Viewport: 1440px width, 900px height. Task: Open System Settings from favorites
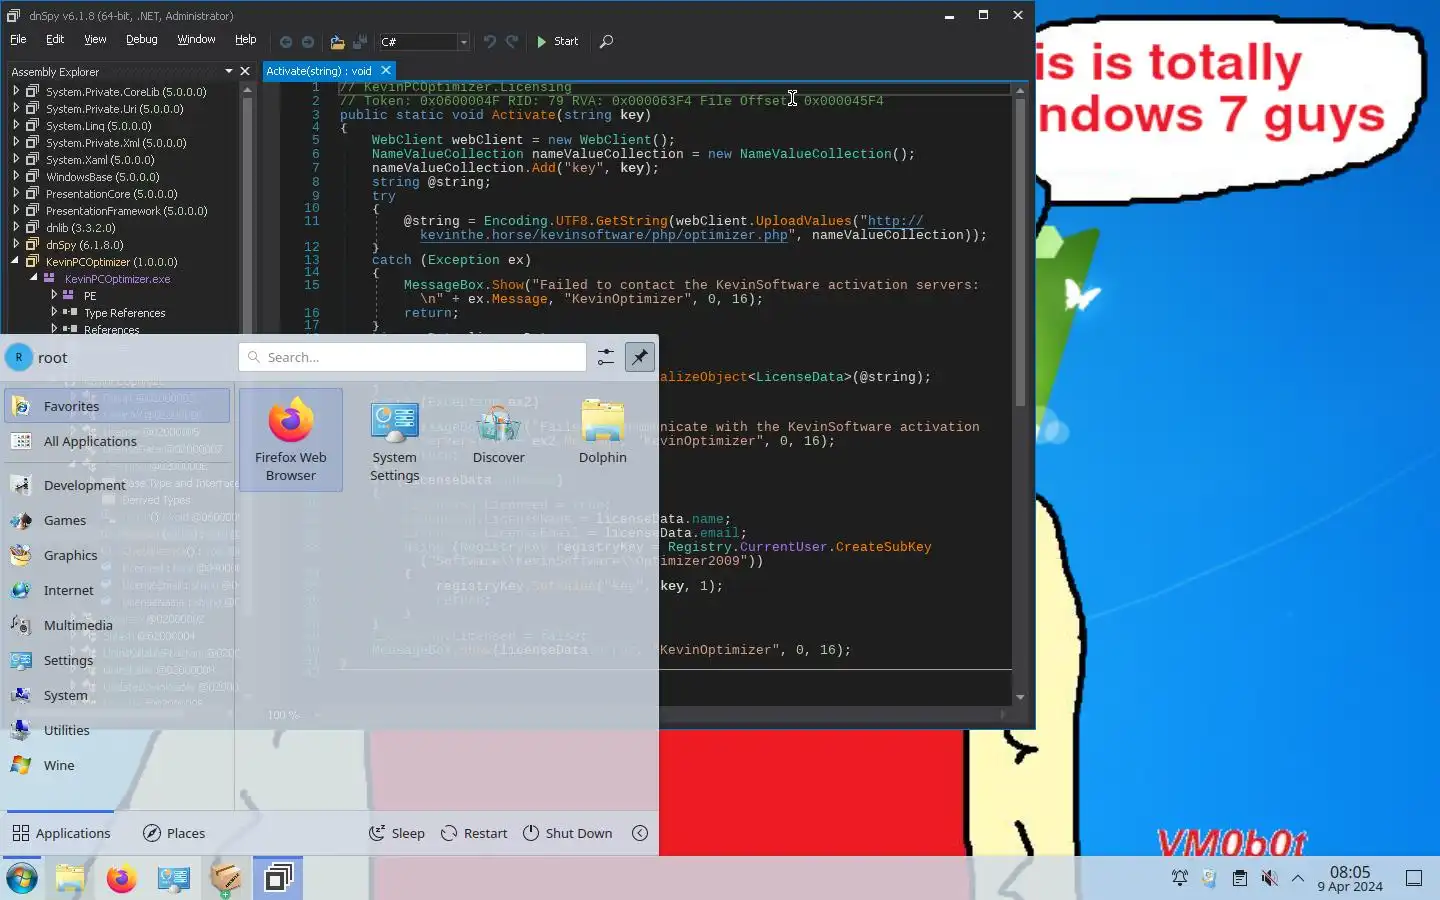(395, 440)
